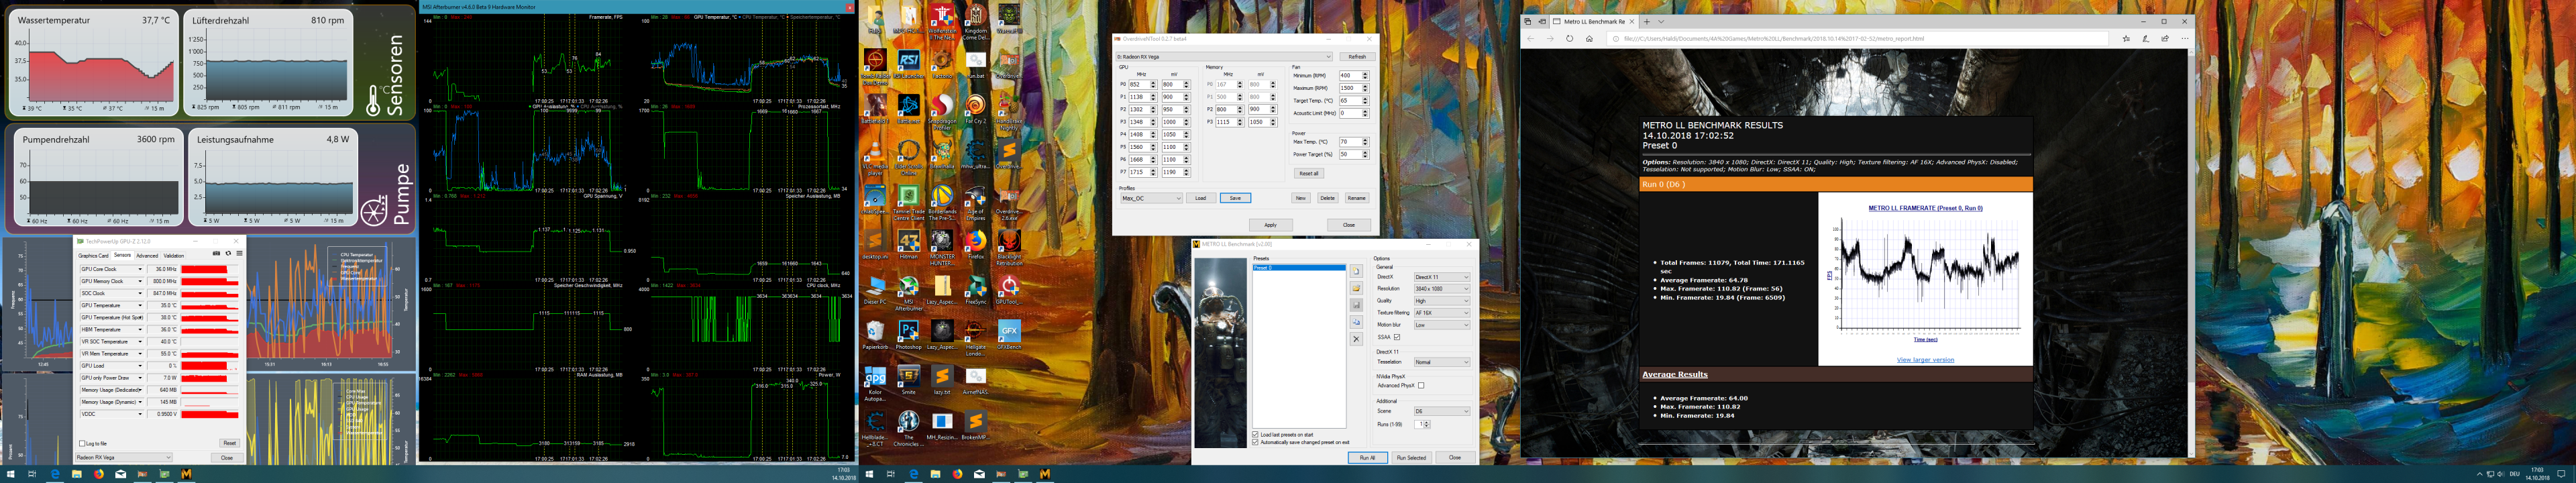Open Hitman desktop shortcut
2576x483 pixels.
click(909, 244)
